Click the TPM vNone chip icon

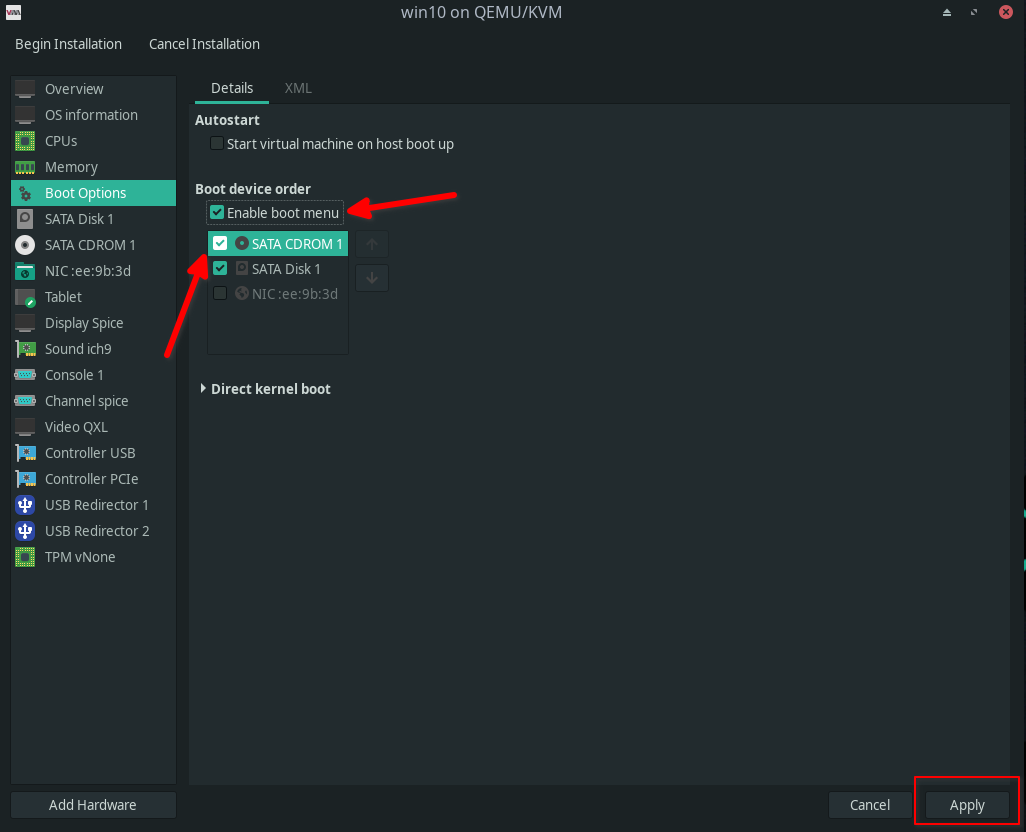25,557
